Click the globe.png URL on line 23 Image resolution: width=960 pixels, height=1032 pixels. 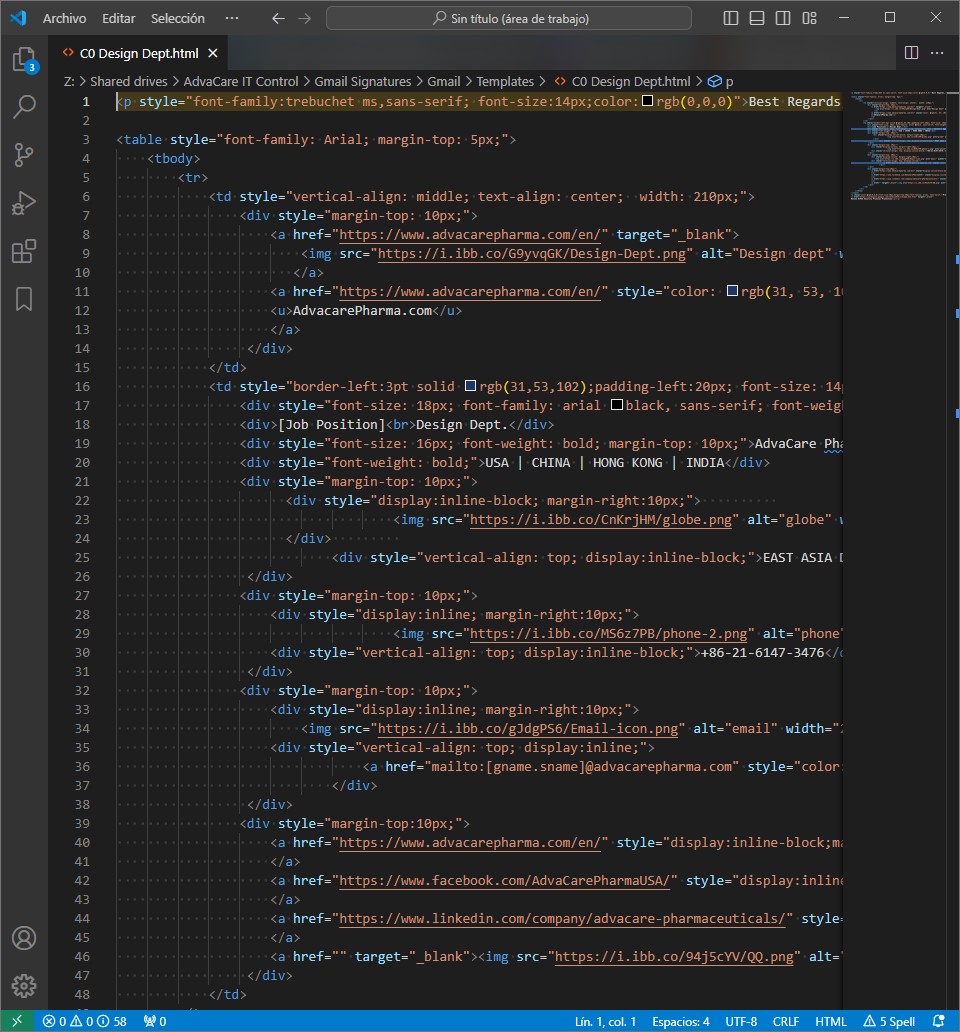[x=601, y=520]
